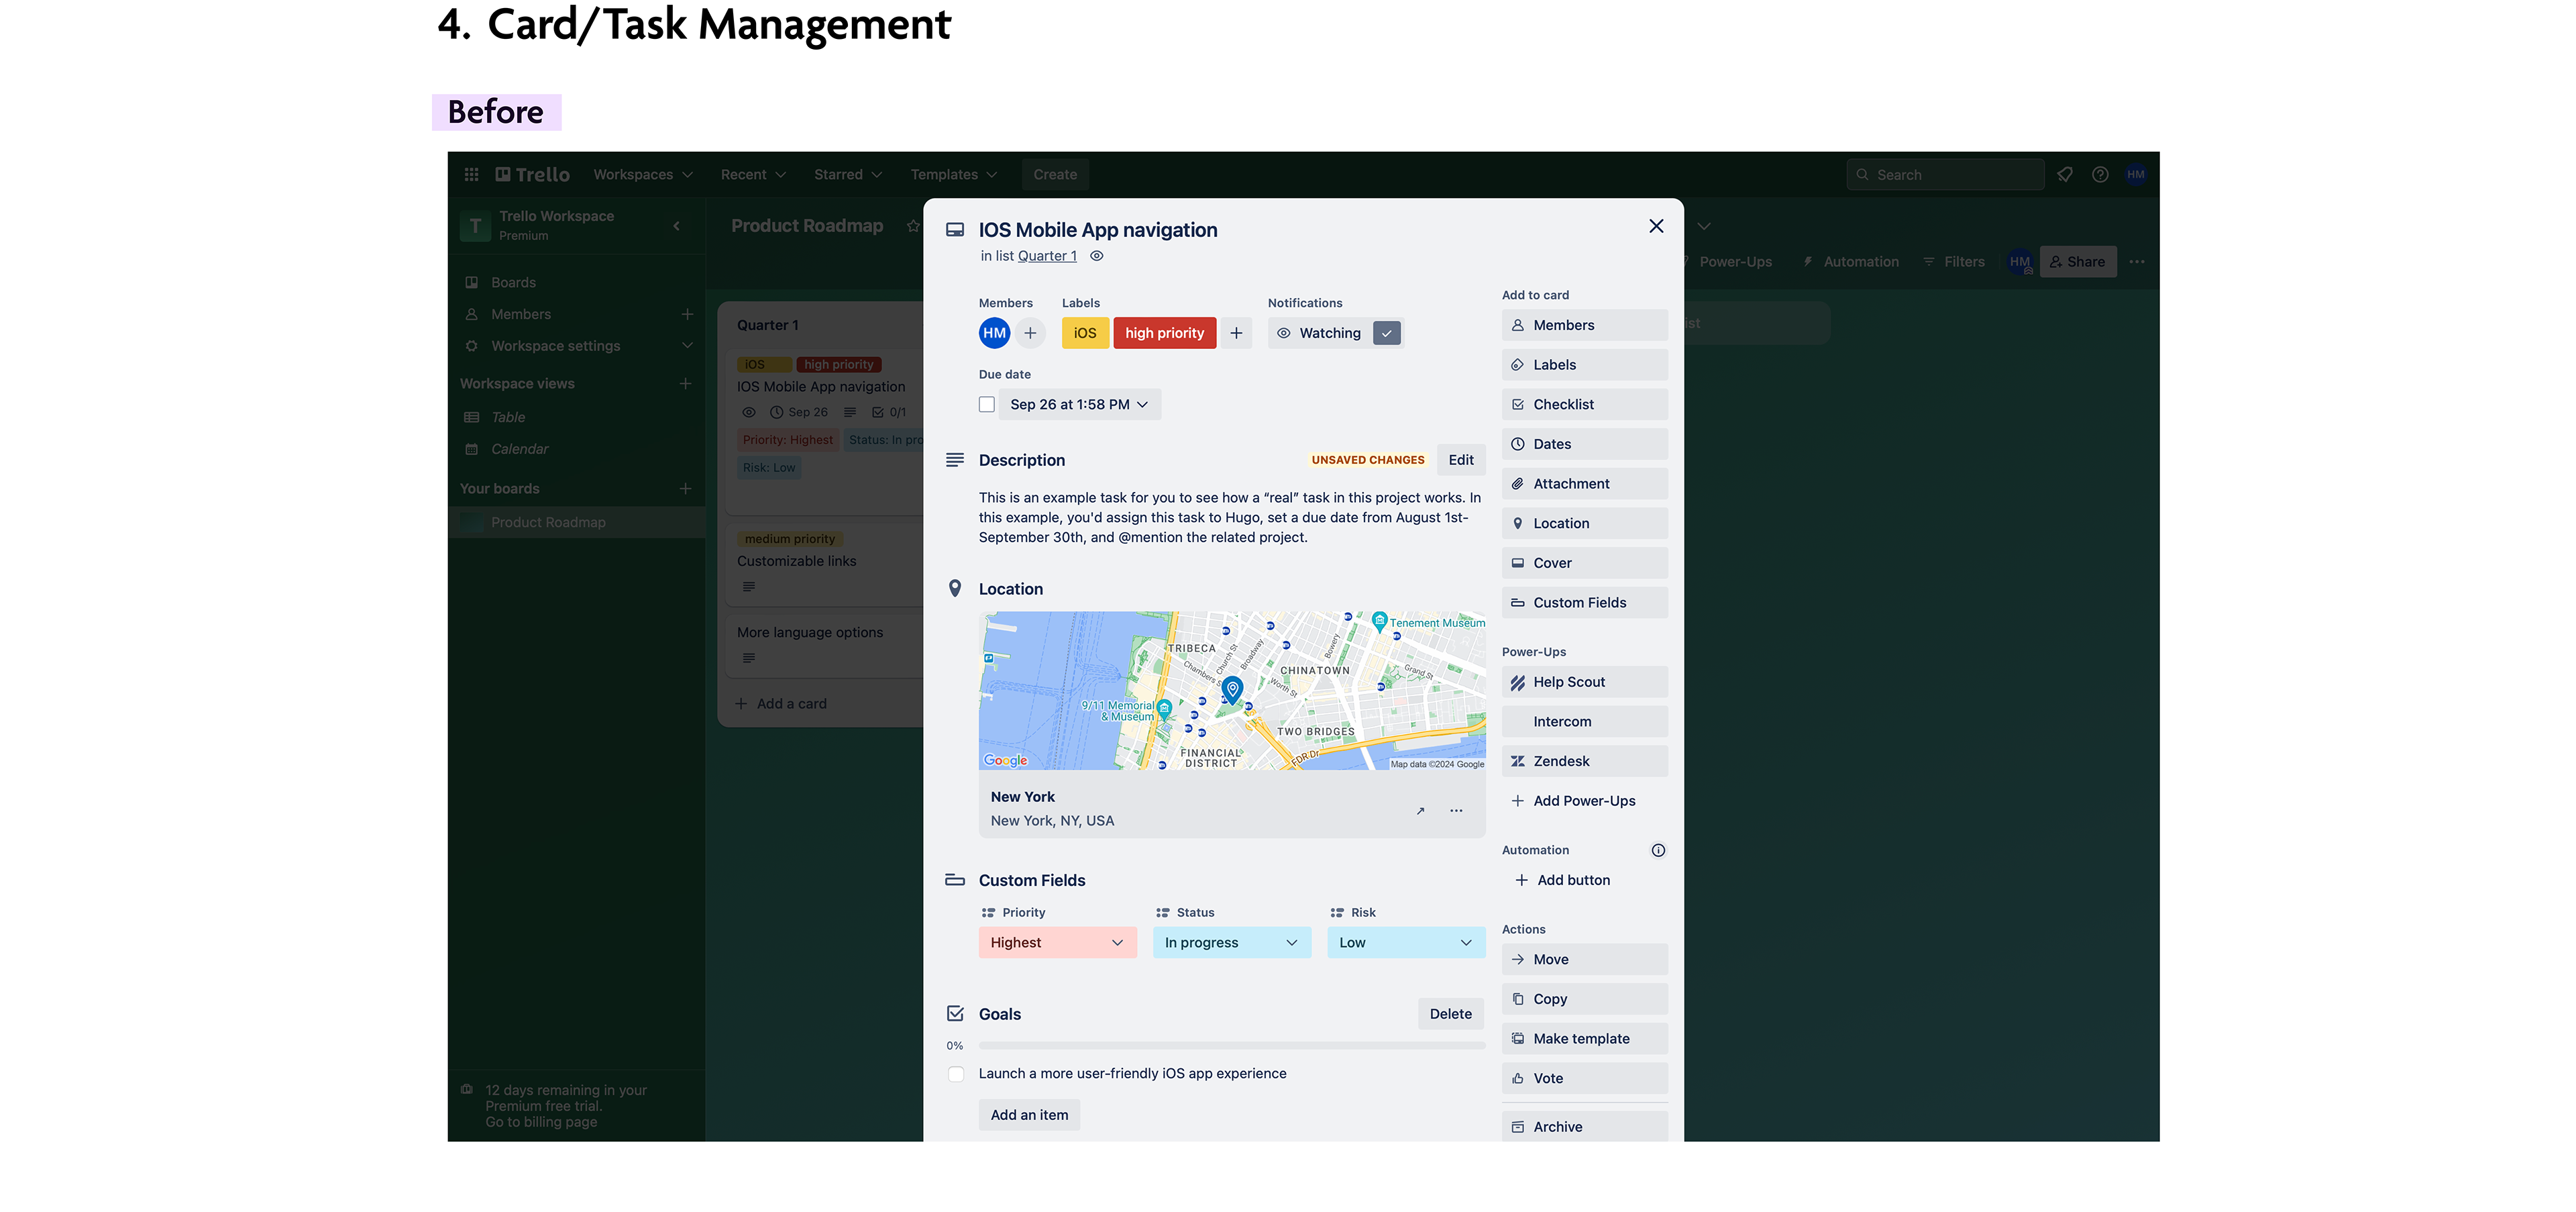The width and height of the screenshot is (2576, 1212).
Task: Open the Zendesk Power-Up
Action: pos(1584,761)
